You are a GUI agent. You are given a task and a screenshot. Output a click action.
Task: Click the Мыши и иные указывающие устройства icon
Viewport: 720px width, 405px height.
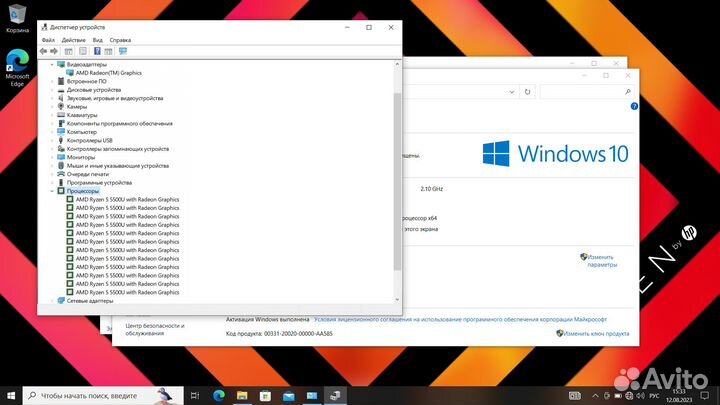click(x=61, y=165)
